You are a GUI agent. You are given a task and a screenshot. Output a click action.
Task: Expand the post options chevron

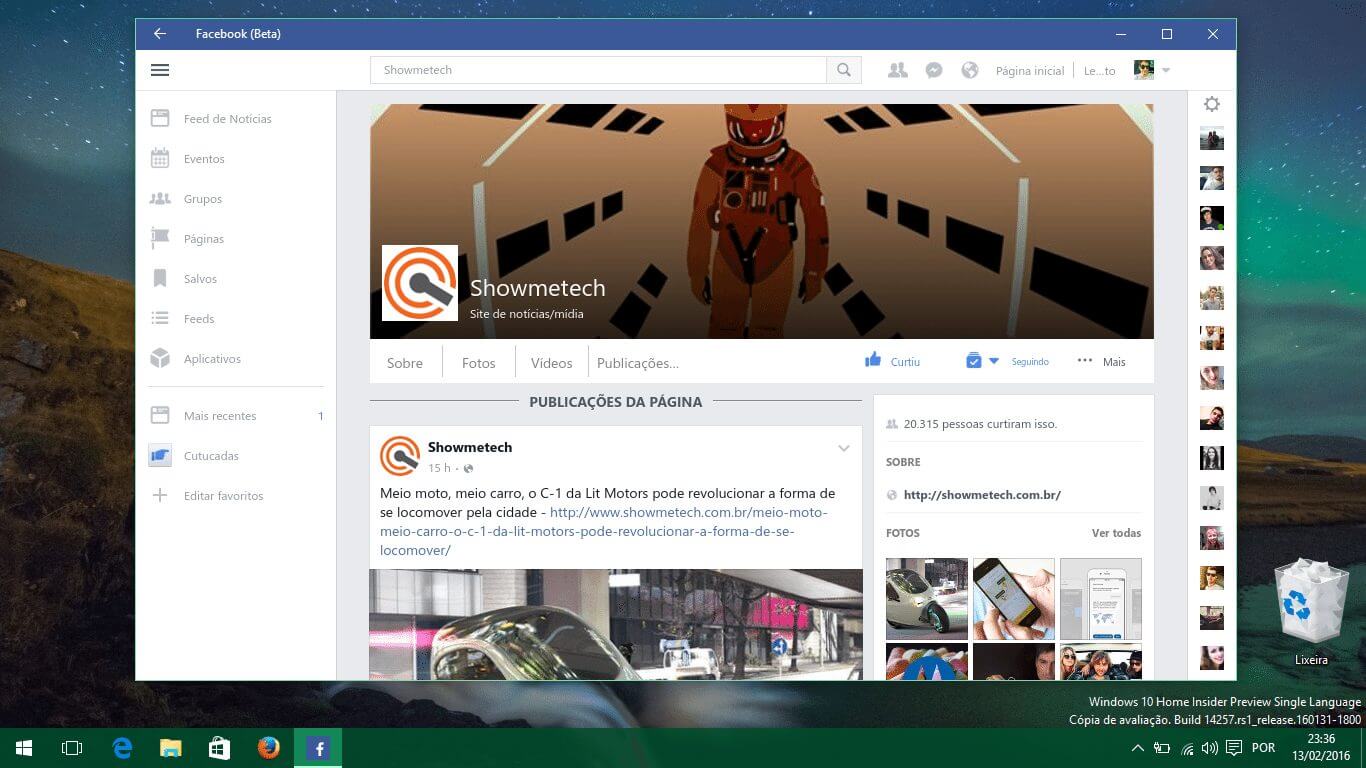click(844, 448)
